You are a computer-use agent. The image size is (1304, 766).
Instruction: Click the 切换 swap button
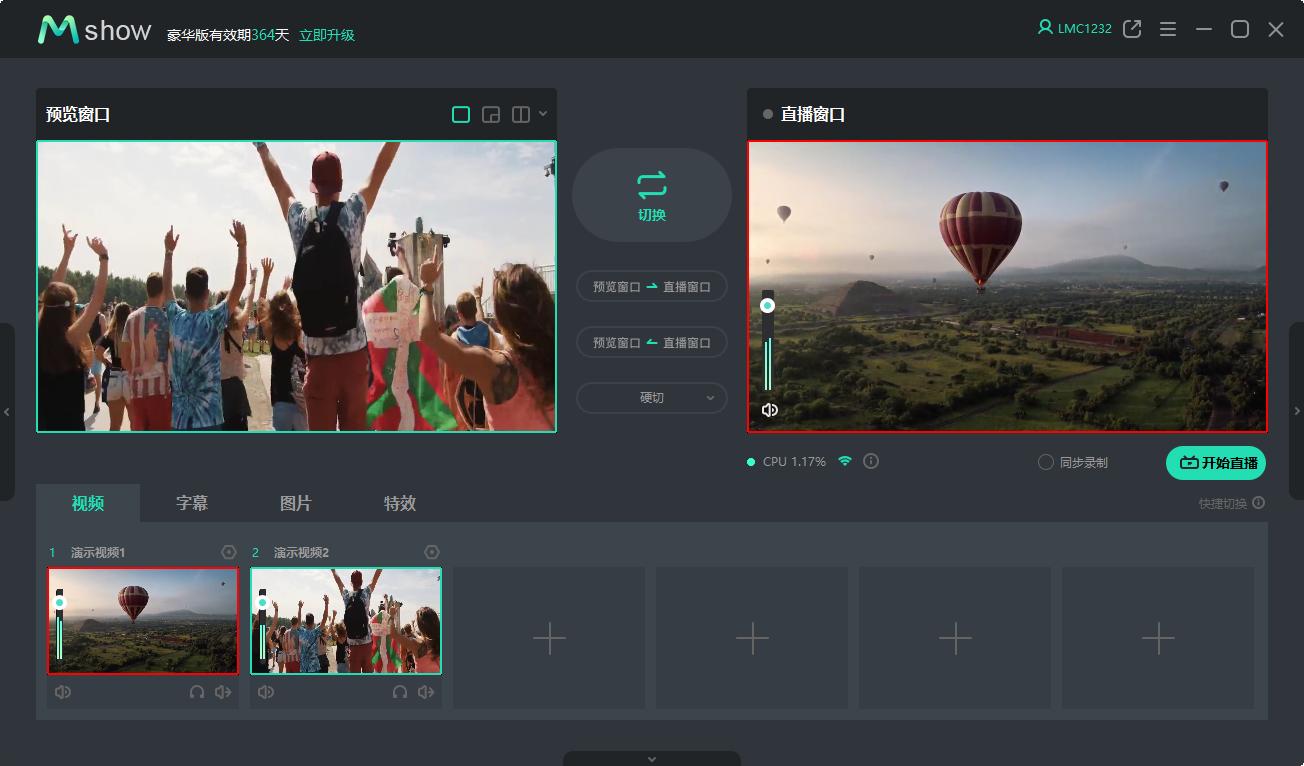(651, 195)
